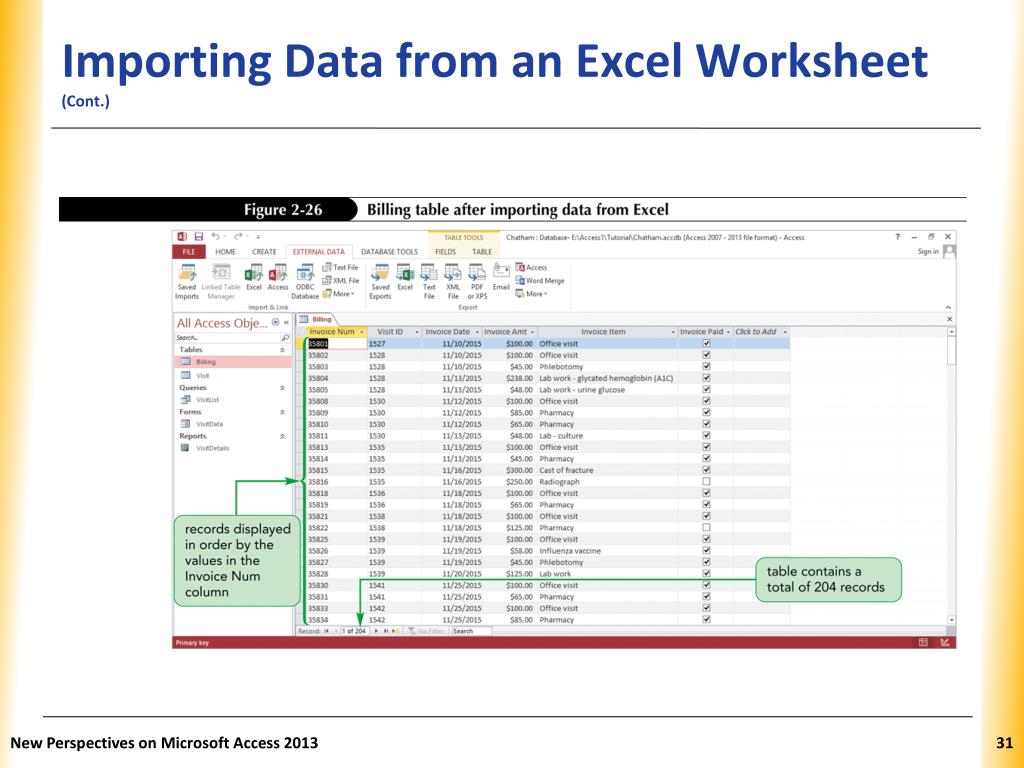Toggle Invoice Paid for Cast of fracture
This screenshot has width=1024, height=768.
tap(706, 470)
